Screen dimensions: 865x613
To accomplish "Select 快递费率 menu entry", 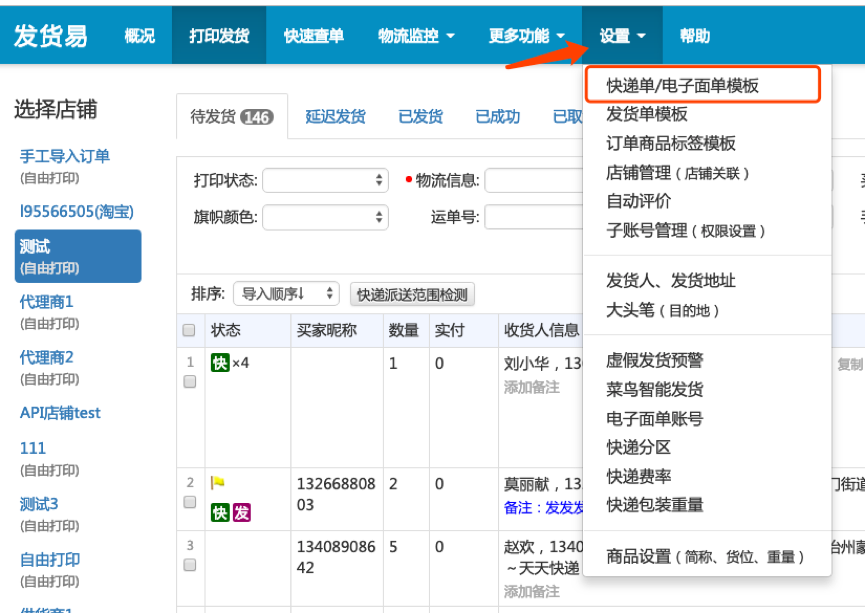I will point(639,476).
